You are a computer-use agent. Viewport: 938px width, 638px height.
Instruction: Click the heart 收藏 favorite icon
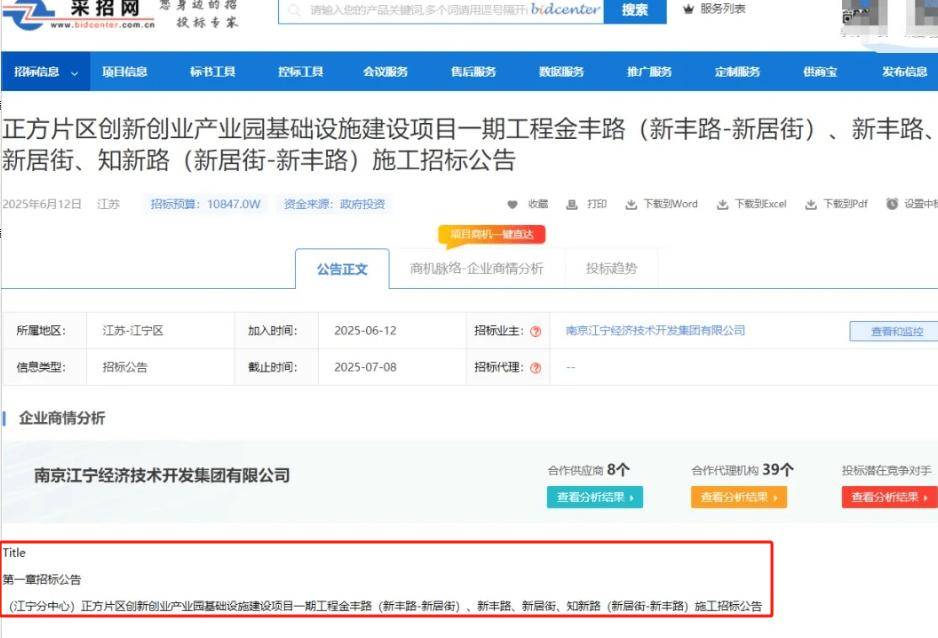(512, 204)
